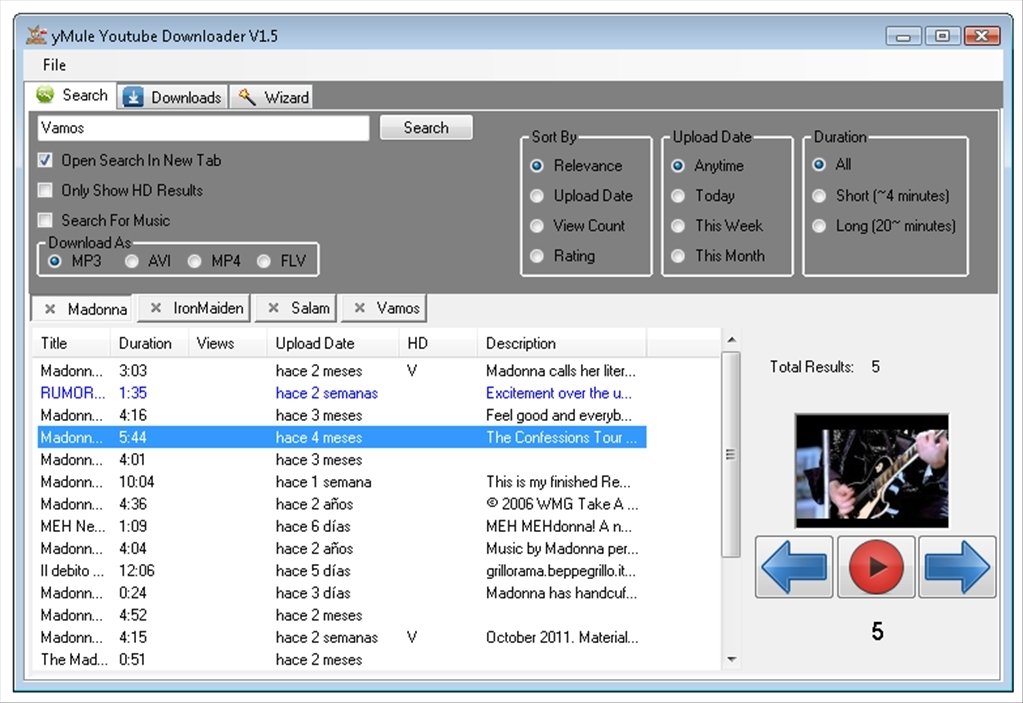Click the Duration column header
This screenshot has width=1023, height=703.
[149, 343]
